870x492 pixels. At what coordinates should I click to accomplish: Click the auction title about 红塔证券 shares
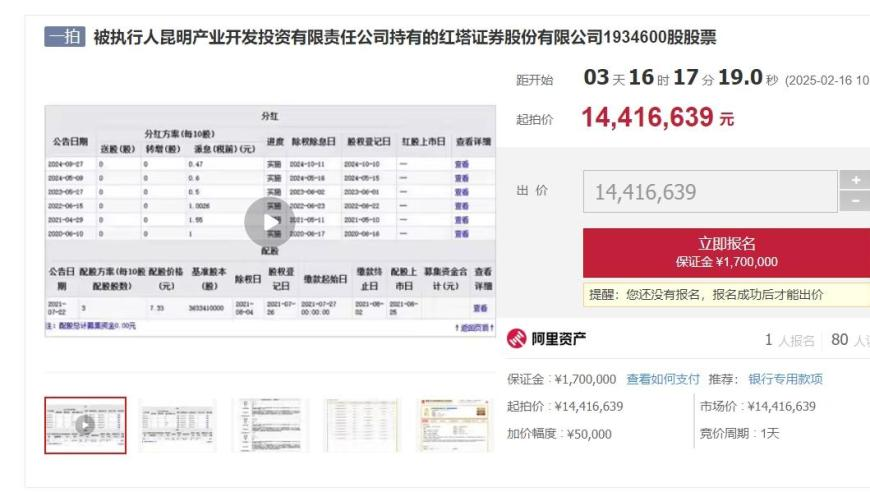pyautogui.click(x=404, y=37)
